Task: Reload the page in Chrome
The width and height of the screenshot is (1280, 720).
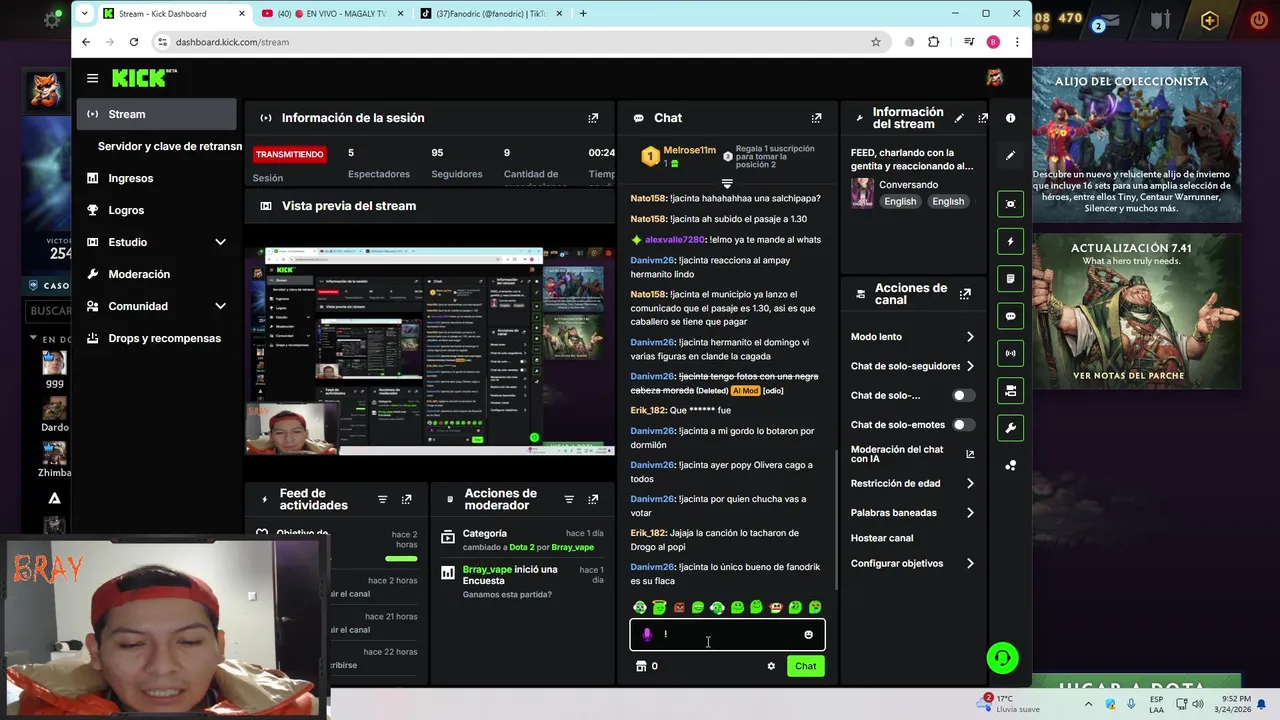Action: 134,42
